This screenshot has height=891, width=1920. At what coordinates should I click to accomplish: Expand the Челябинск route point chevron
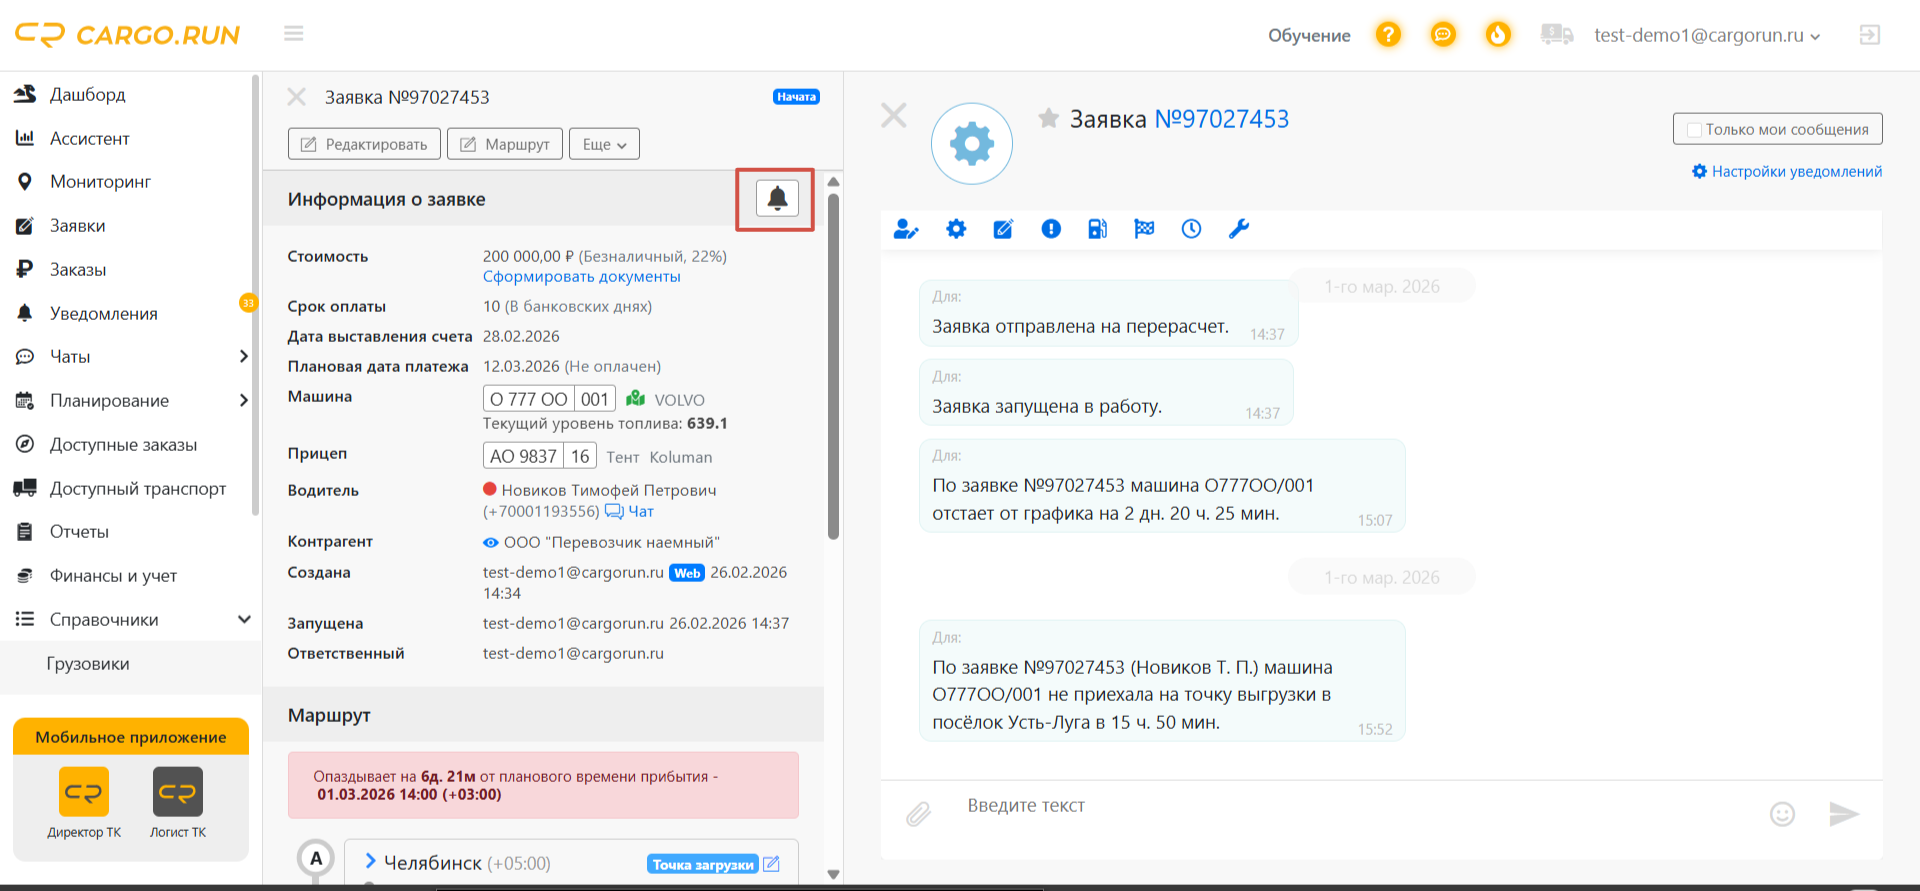370,861
